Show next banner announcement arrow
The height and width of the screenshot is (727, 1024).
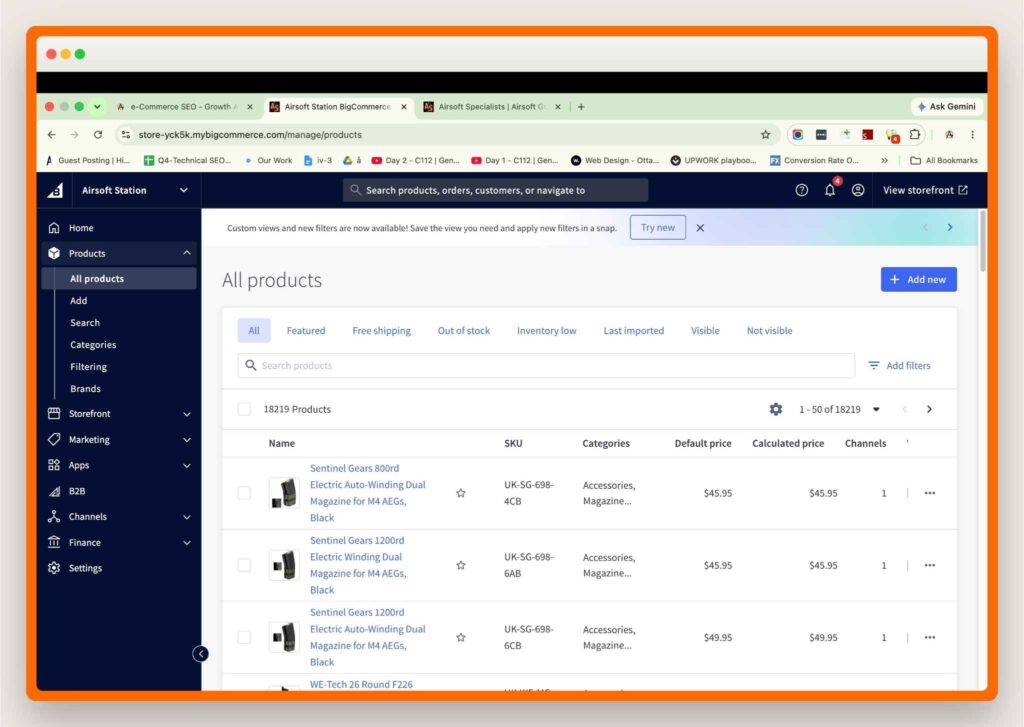click(x=950, y=227)
